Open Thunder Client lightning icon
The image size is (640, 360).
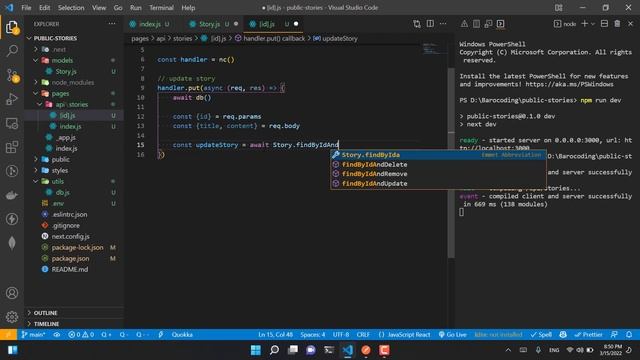click(x=12, y=219)
